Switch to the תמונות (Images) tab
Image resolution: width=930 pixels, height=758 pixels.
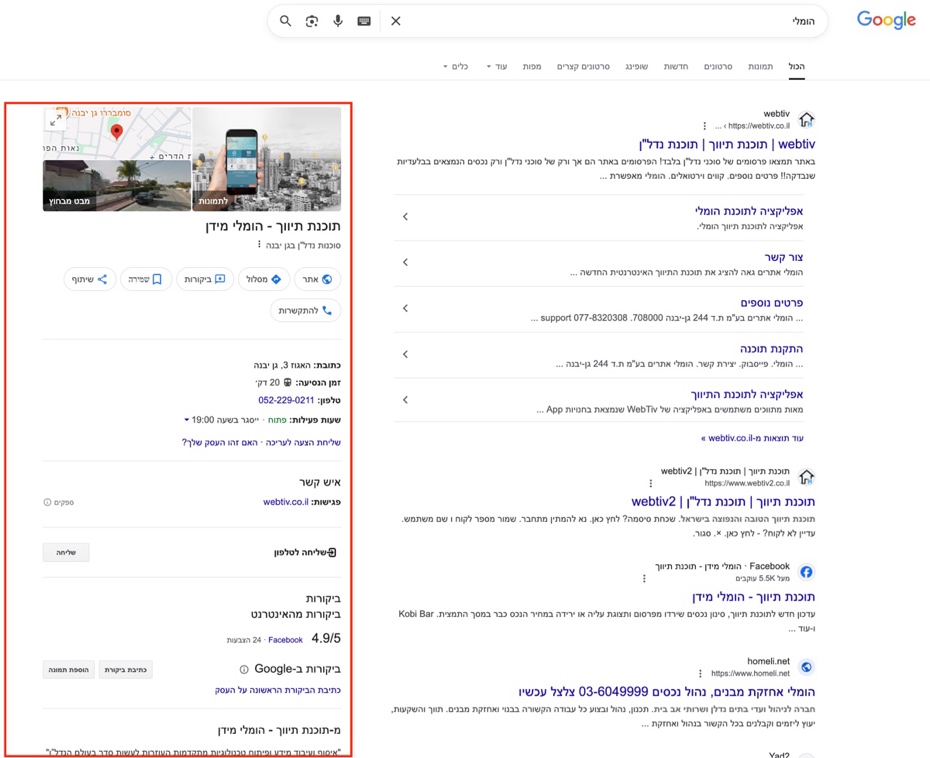tap(760, 67)
